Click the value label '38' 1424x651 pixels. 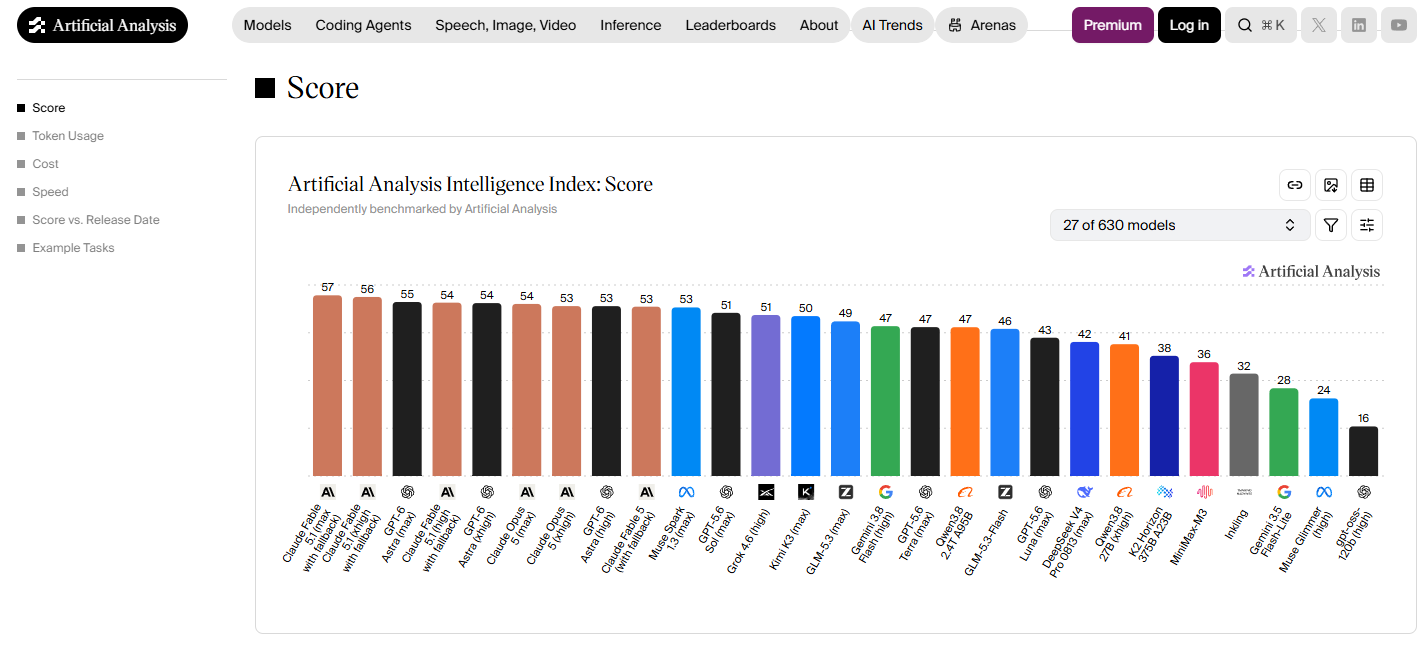click(x=1165, y=348)
